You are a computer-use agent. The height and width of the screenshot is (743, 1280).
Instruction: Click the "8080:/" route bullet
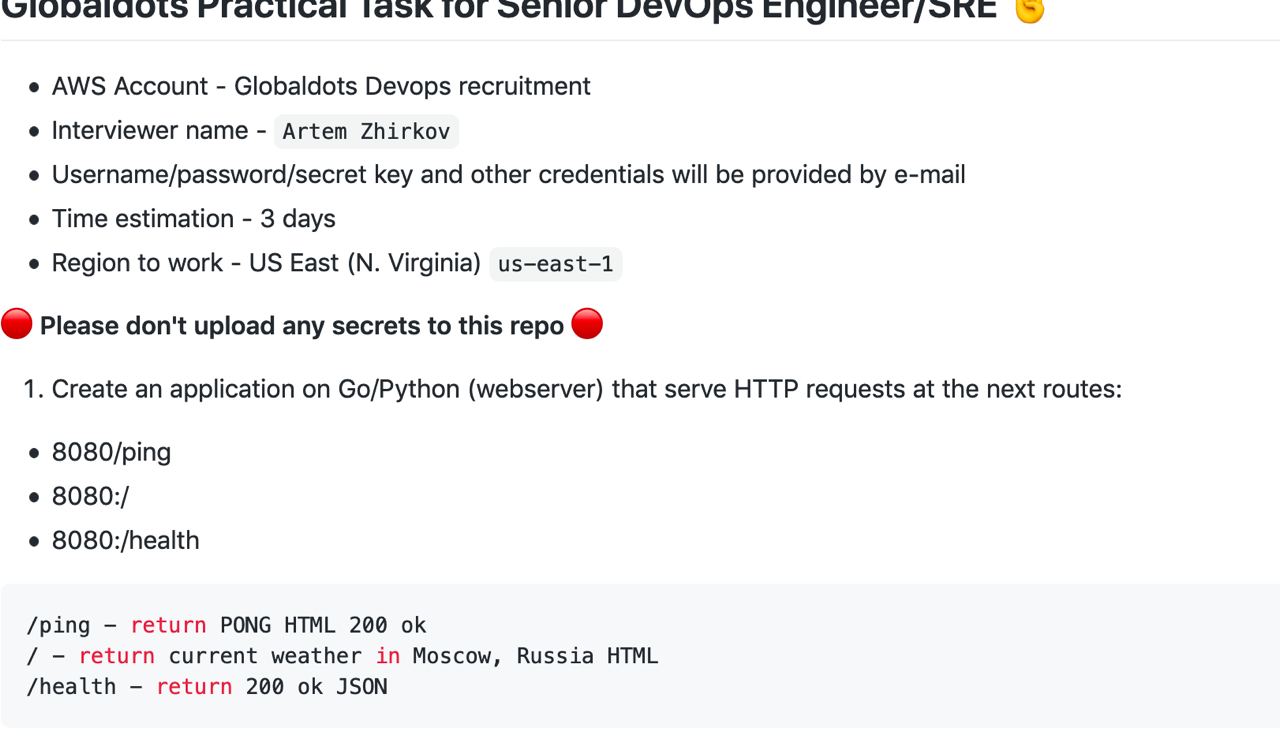point(90,496)
